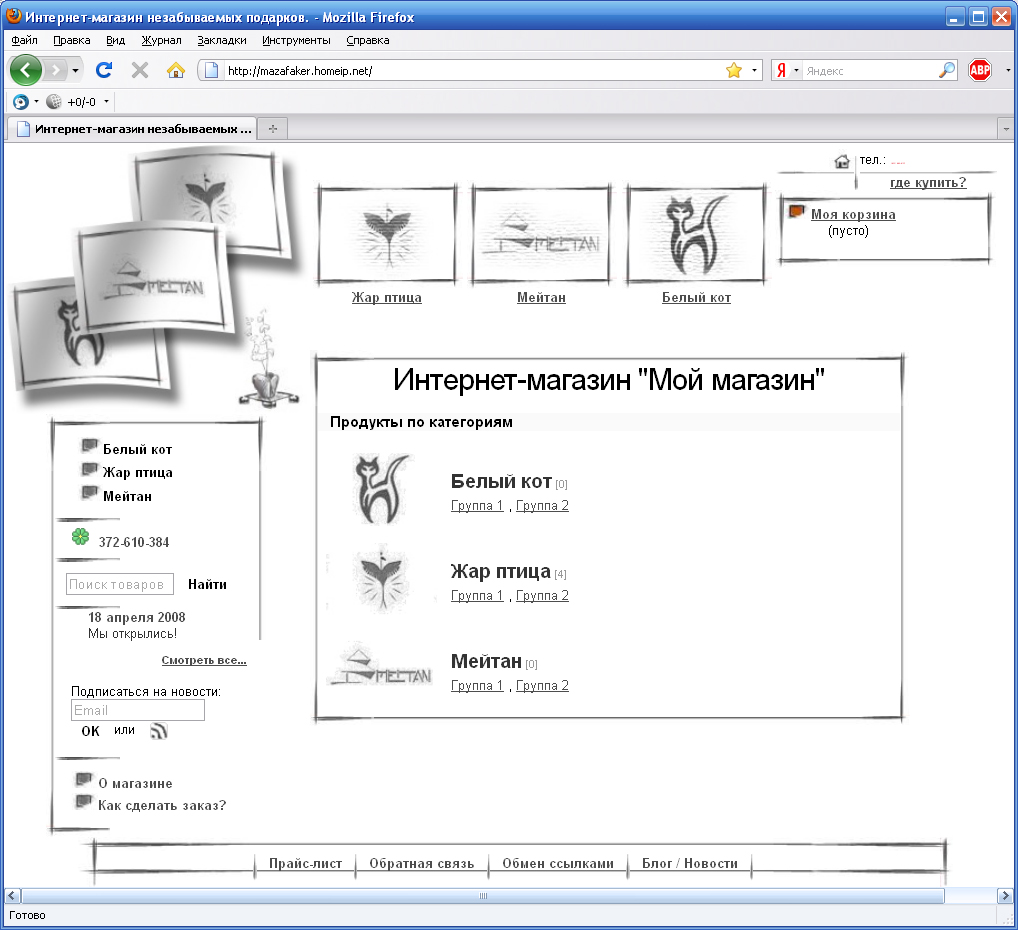Screen dimensions: 1018x930
Task: Select Жар птица in sidebar menu
Action: (x=137, y=473)
